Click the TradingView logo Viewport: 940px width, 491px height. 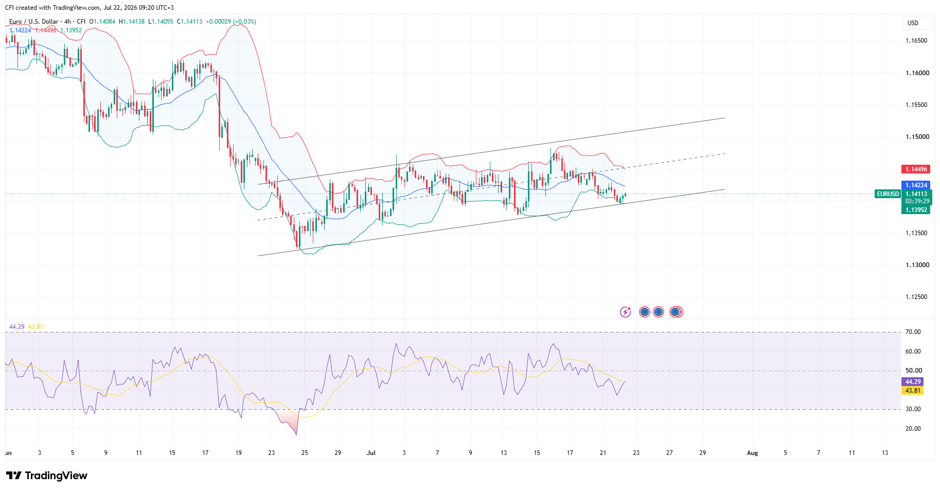(x=47, y=475)
